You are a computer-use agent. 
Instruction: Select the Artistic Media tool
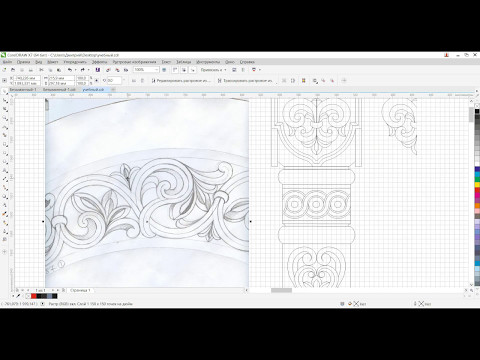[5, 135]
